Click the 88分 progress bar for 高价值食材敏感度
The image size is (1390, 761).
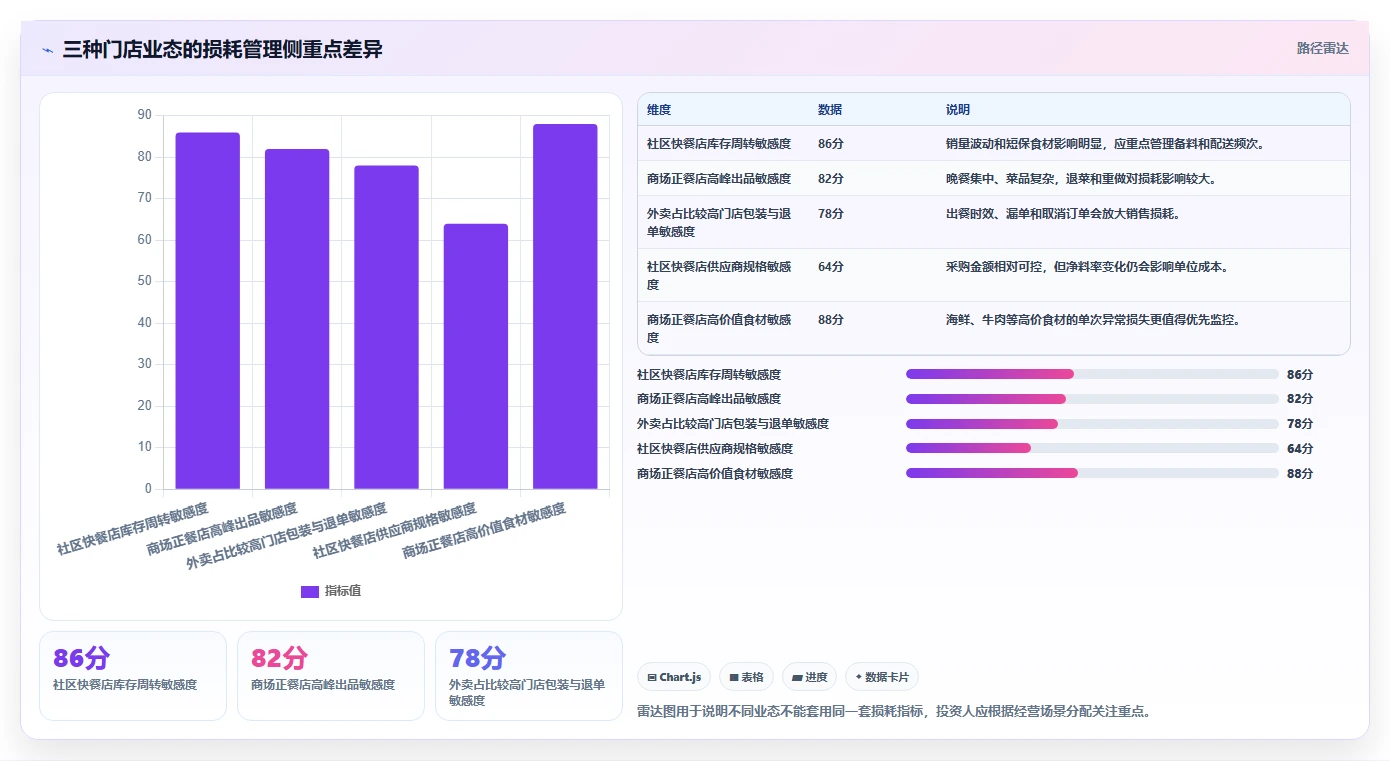tap(1092, 473)
